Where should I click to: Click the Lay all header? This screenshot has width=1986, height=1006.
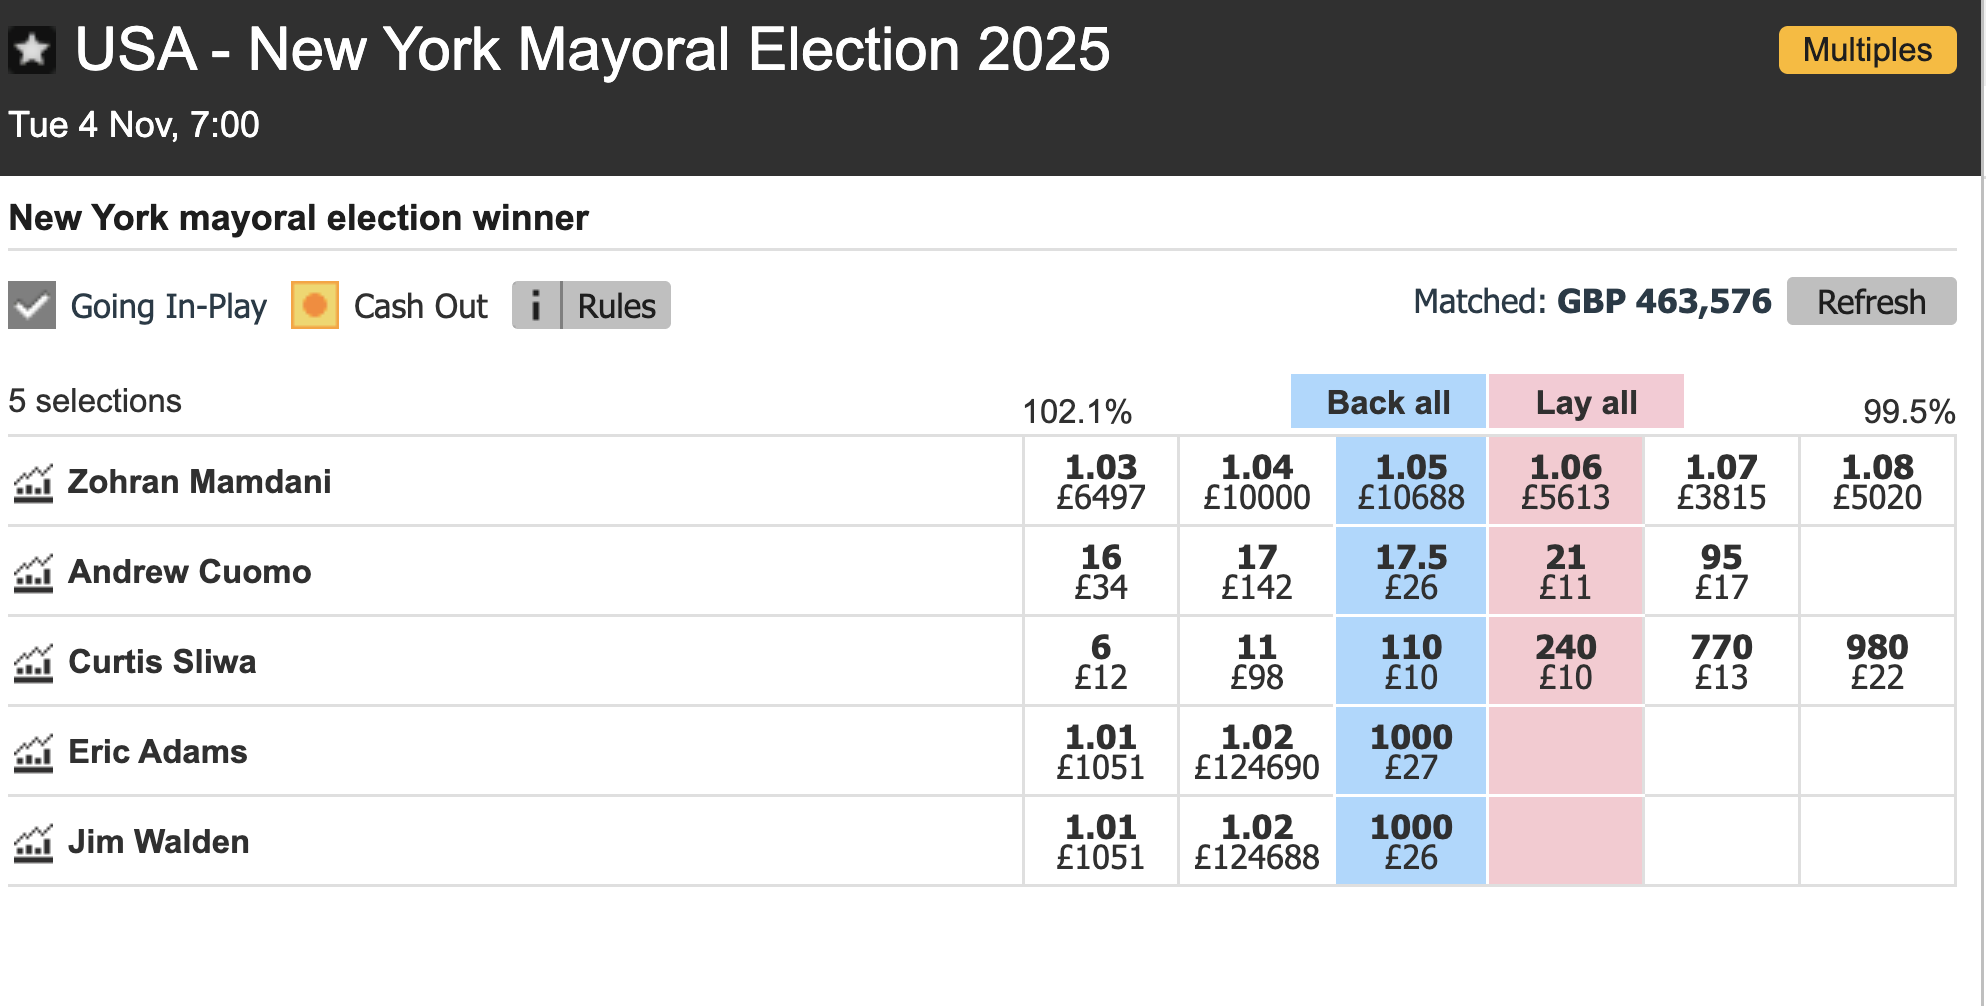coord(1586,402)
